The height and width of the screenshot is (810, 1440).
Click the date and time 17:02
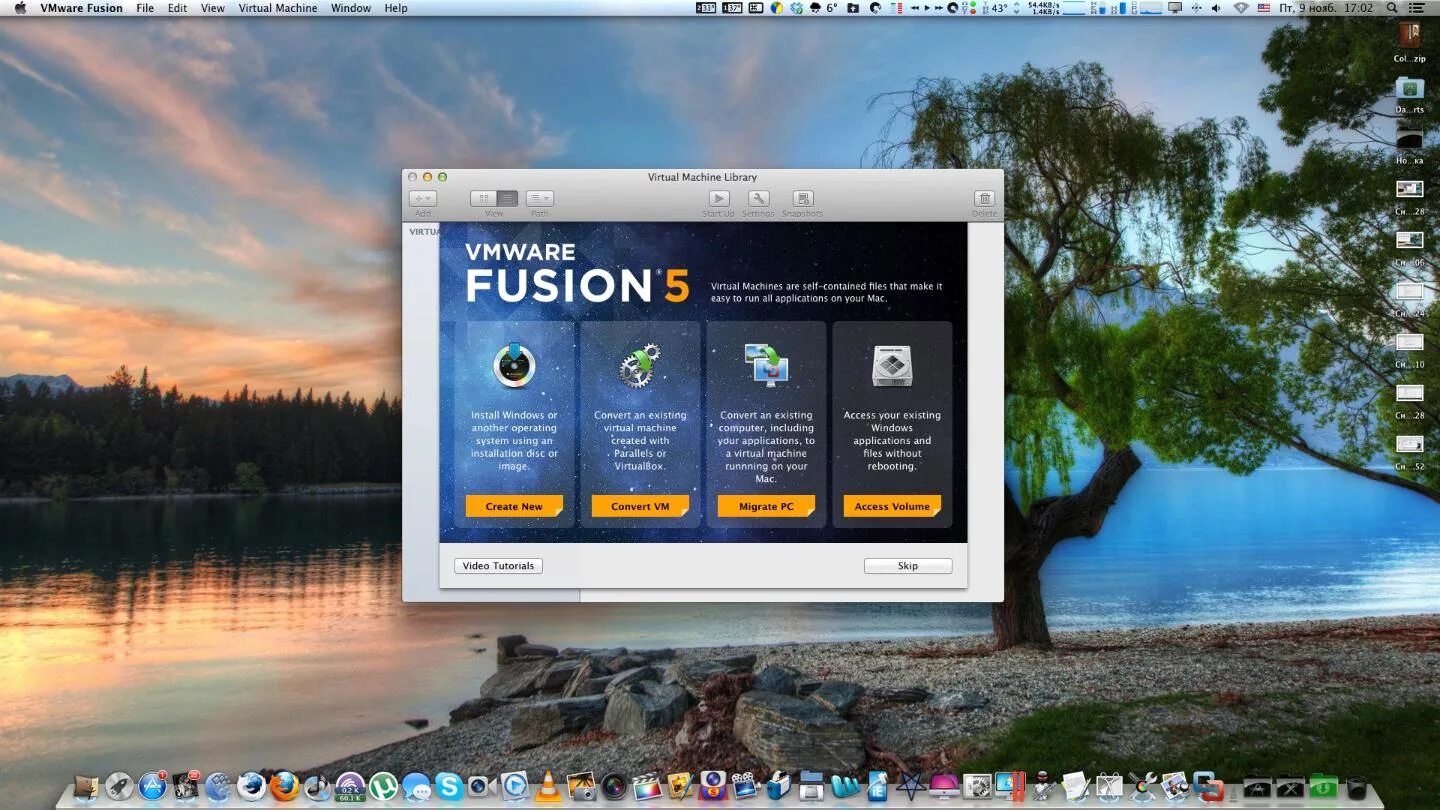(x=1325, y=8)
